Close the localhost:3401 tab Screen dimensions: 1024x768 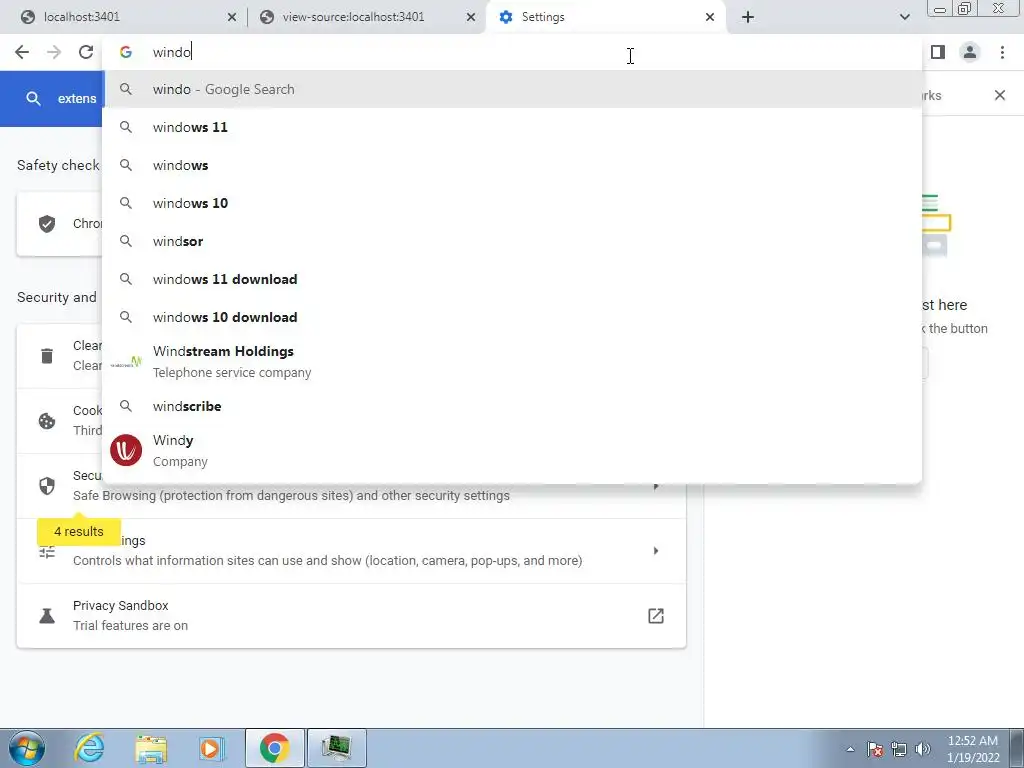232,17
